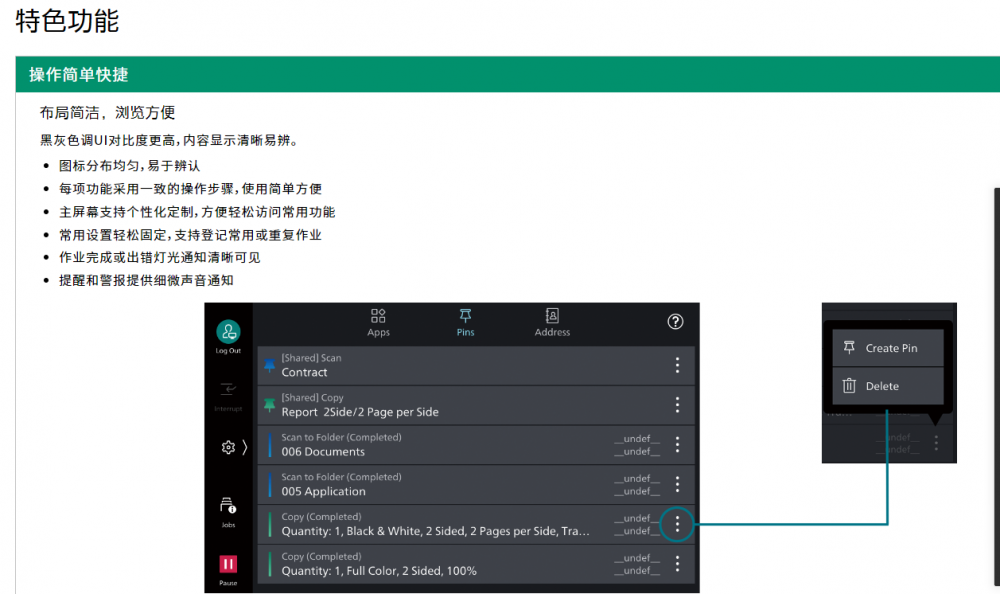Open the Jobs list icon
The image size is (1000, 594).
228,507
